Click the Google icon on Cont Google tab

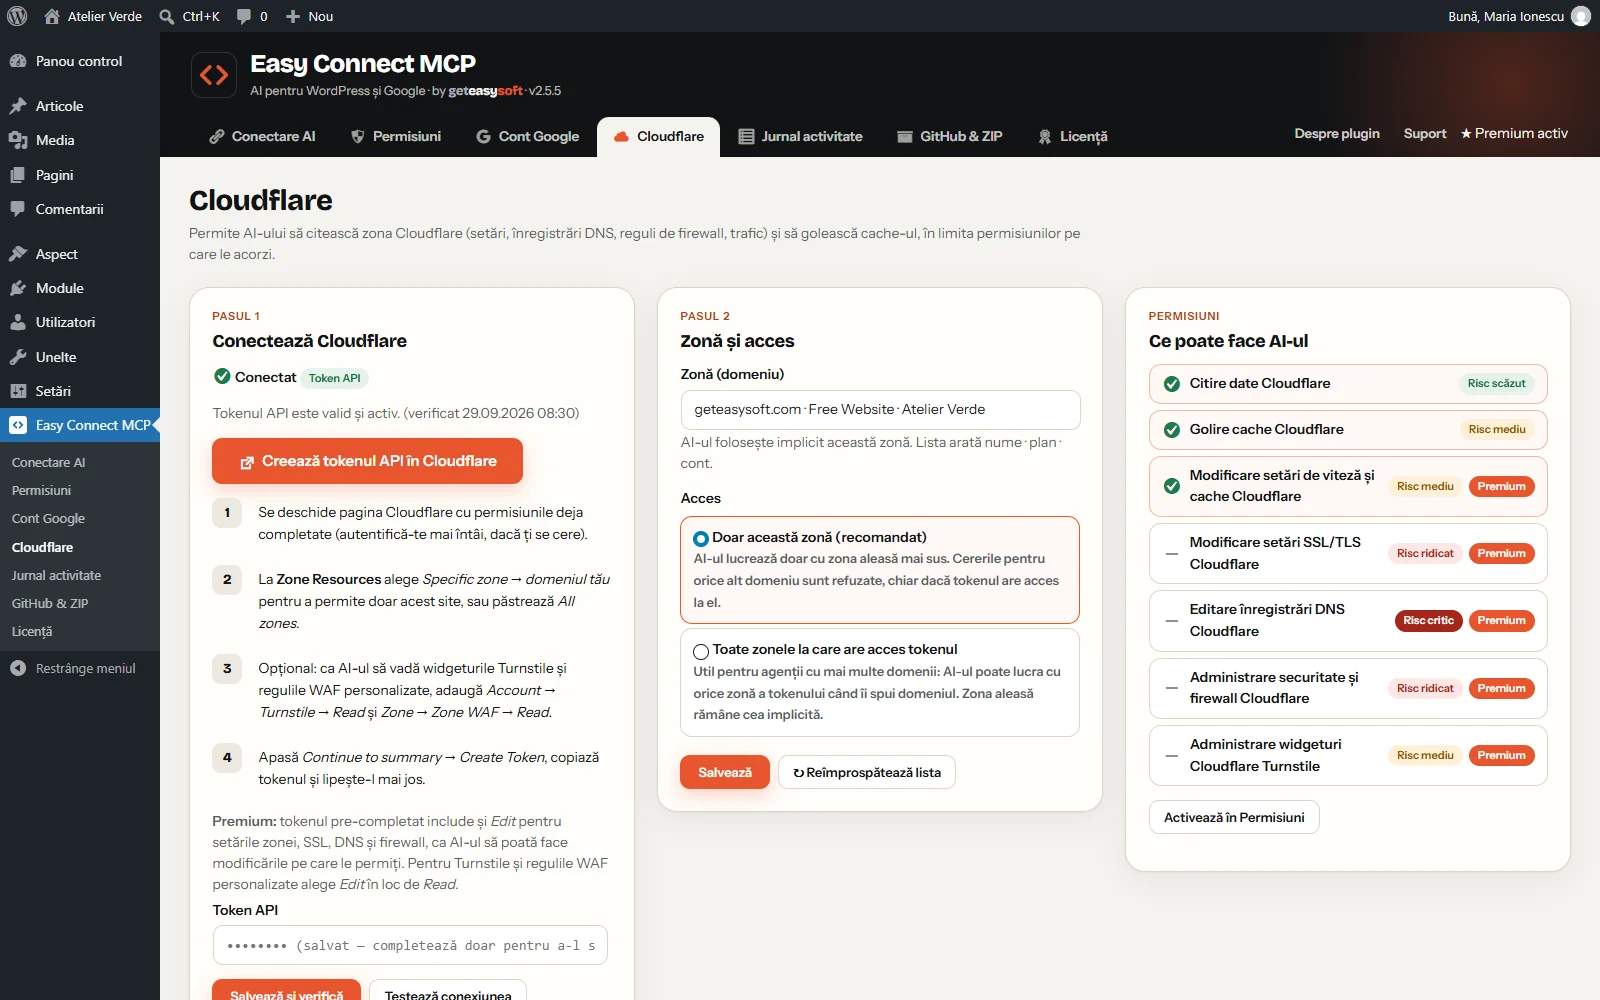[484, 136]
